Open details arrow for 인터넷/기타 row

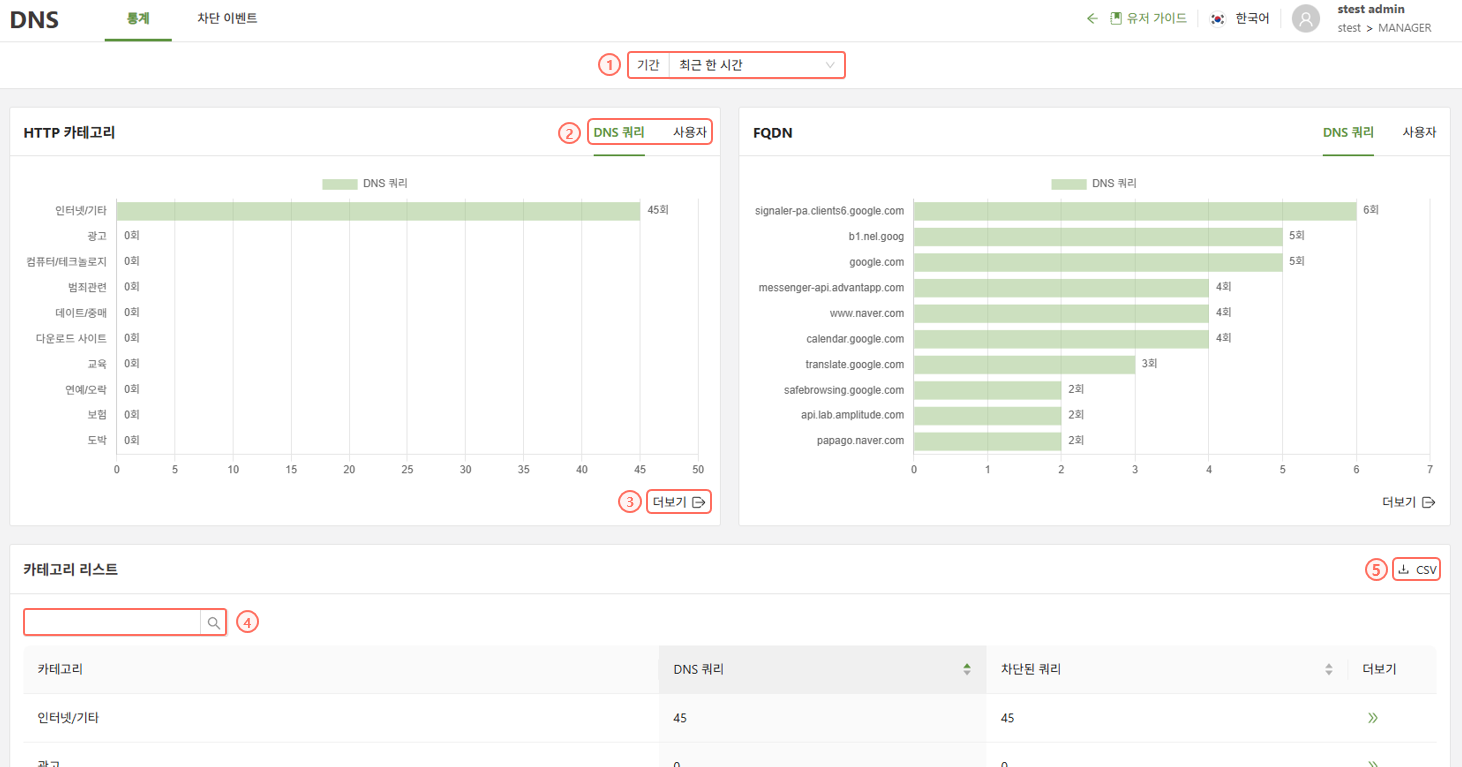point(1373,718)
